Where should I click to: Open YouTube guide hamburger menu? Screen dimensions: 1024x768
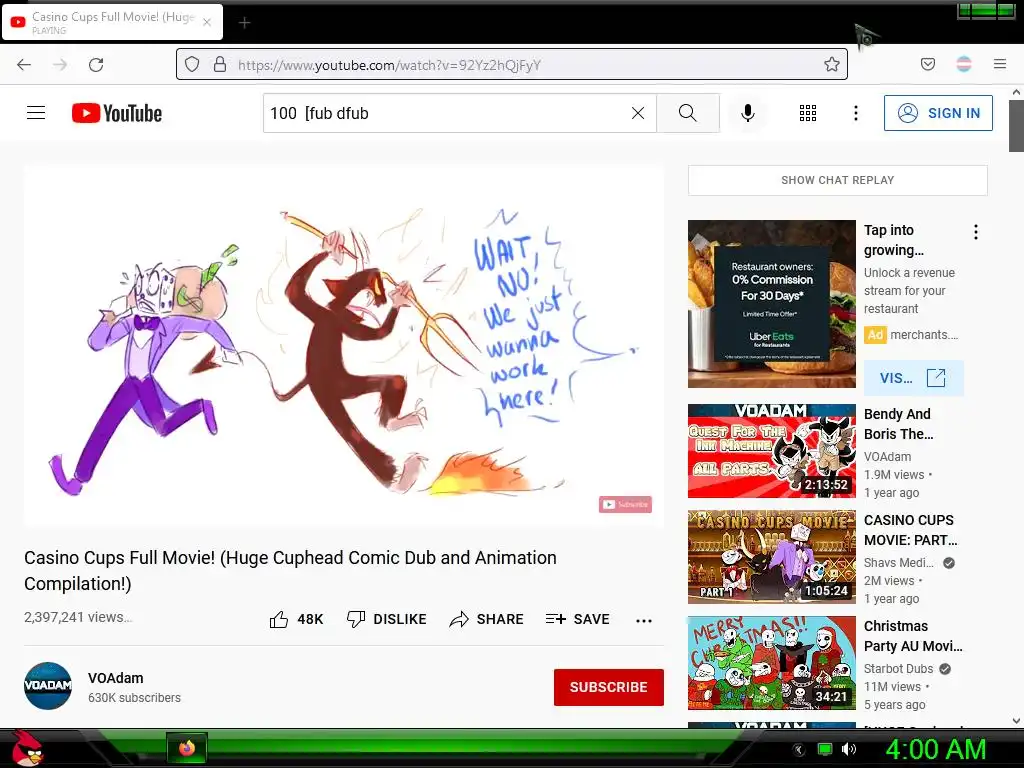36,113
